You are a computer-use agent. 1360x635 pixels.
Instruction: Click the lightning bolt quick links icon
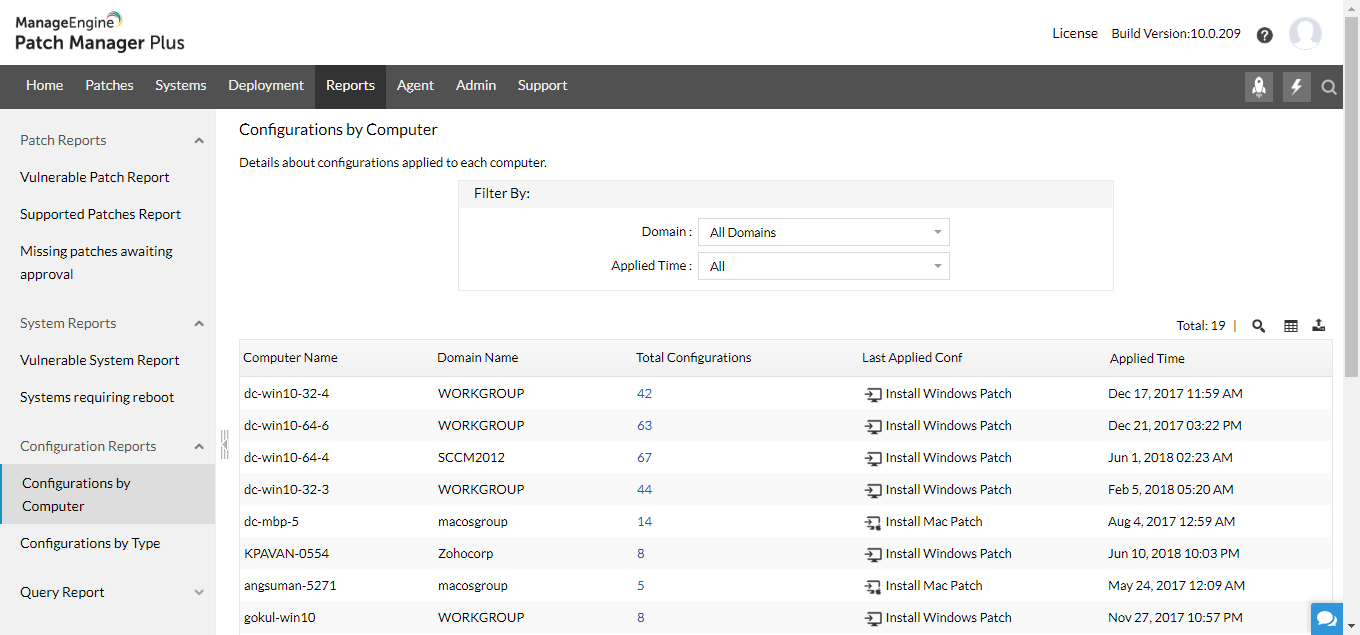click(x=1297, y=87)
